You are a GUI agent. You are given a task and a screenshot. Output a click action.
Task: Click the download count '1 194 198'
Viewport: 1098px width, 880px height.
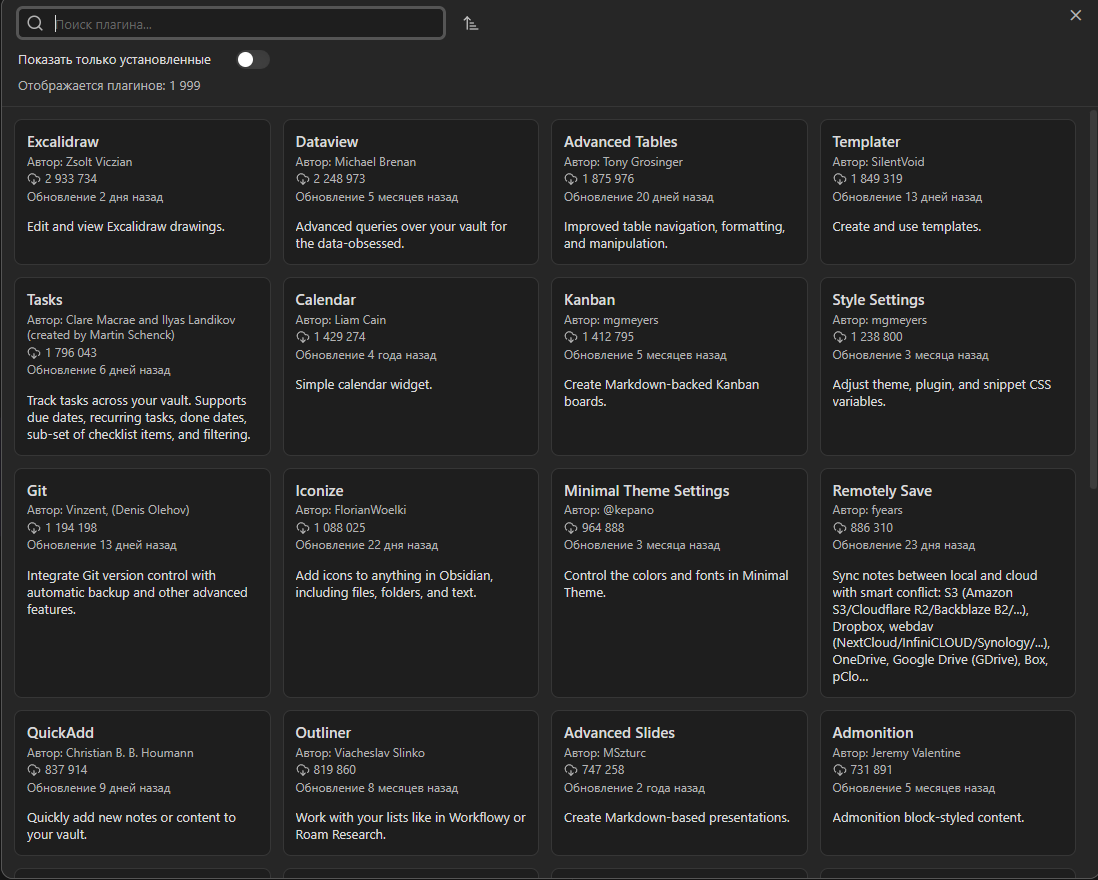point(71,528)
